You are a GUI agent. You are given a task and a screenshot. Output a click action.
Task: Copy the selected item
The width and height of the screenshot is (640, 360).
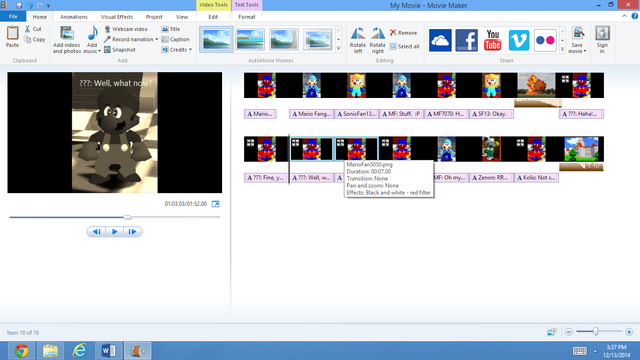(x=35, y=40)
